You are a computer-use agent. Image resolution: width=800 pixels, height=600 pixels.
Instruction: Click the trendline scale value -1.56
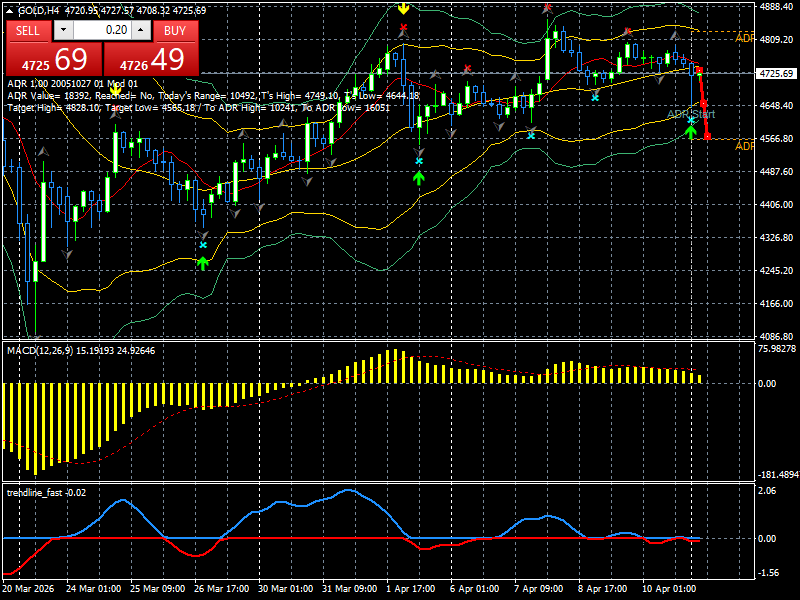point(769,573)
